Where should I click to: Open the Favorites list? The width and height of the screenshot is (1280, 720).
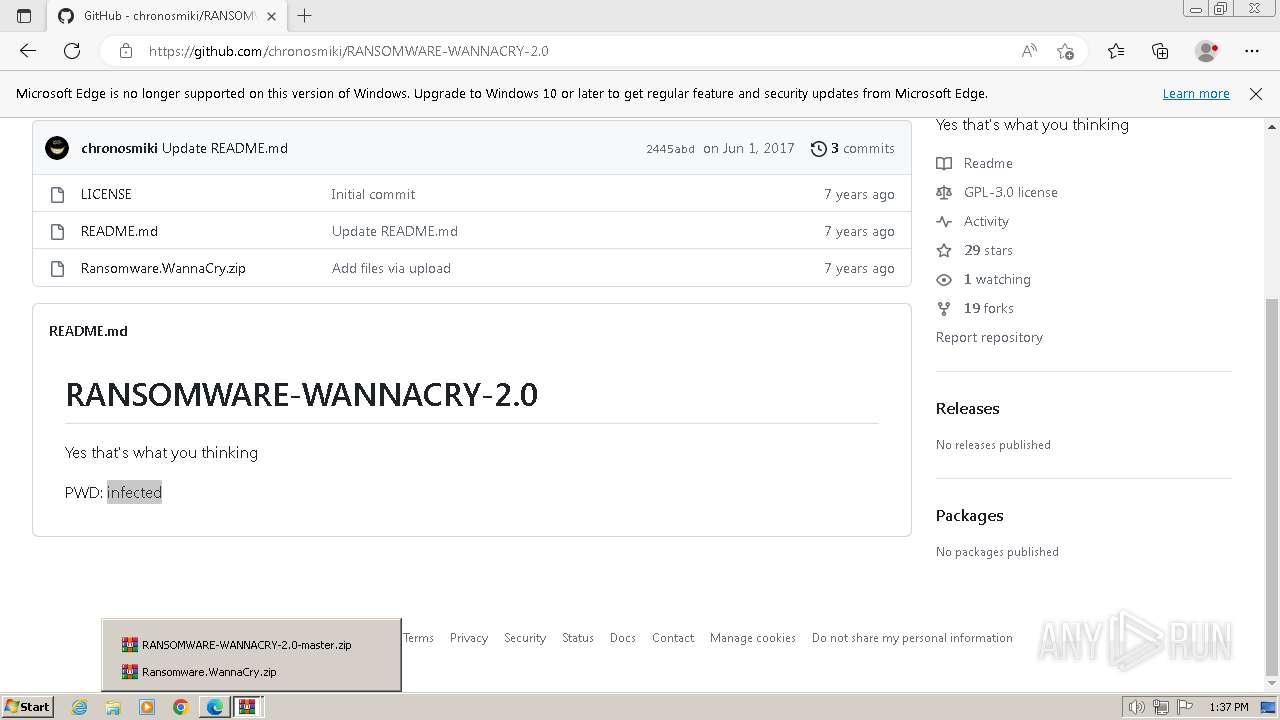(1116, 51)
